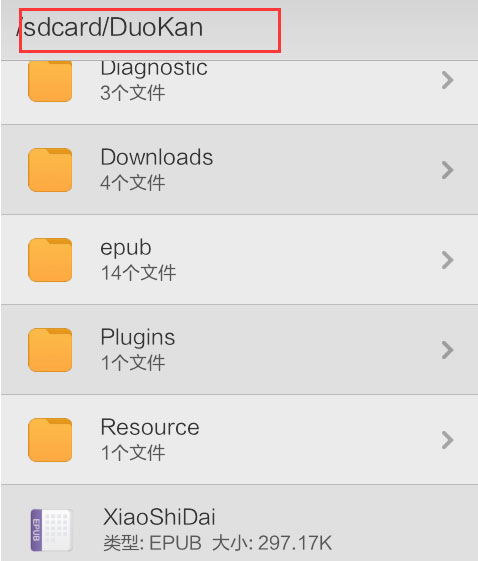Open the Downloads folder name
This screenshot has height=561, width=478.
(157, 157)
